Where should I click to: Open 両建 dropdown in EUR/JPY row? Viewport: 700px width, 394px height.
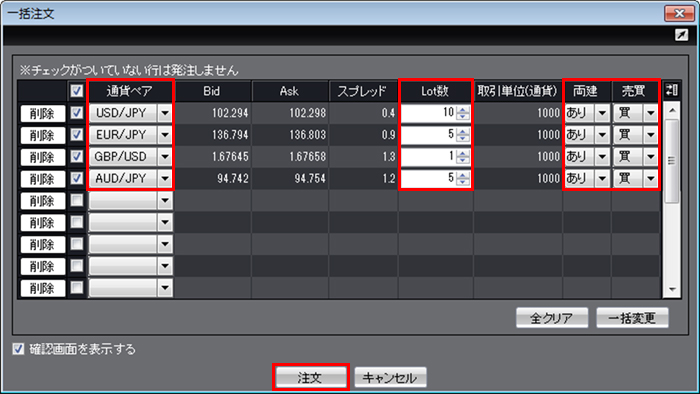click(602, 135)
